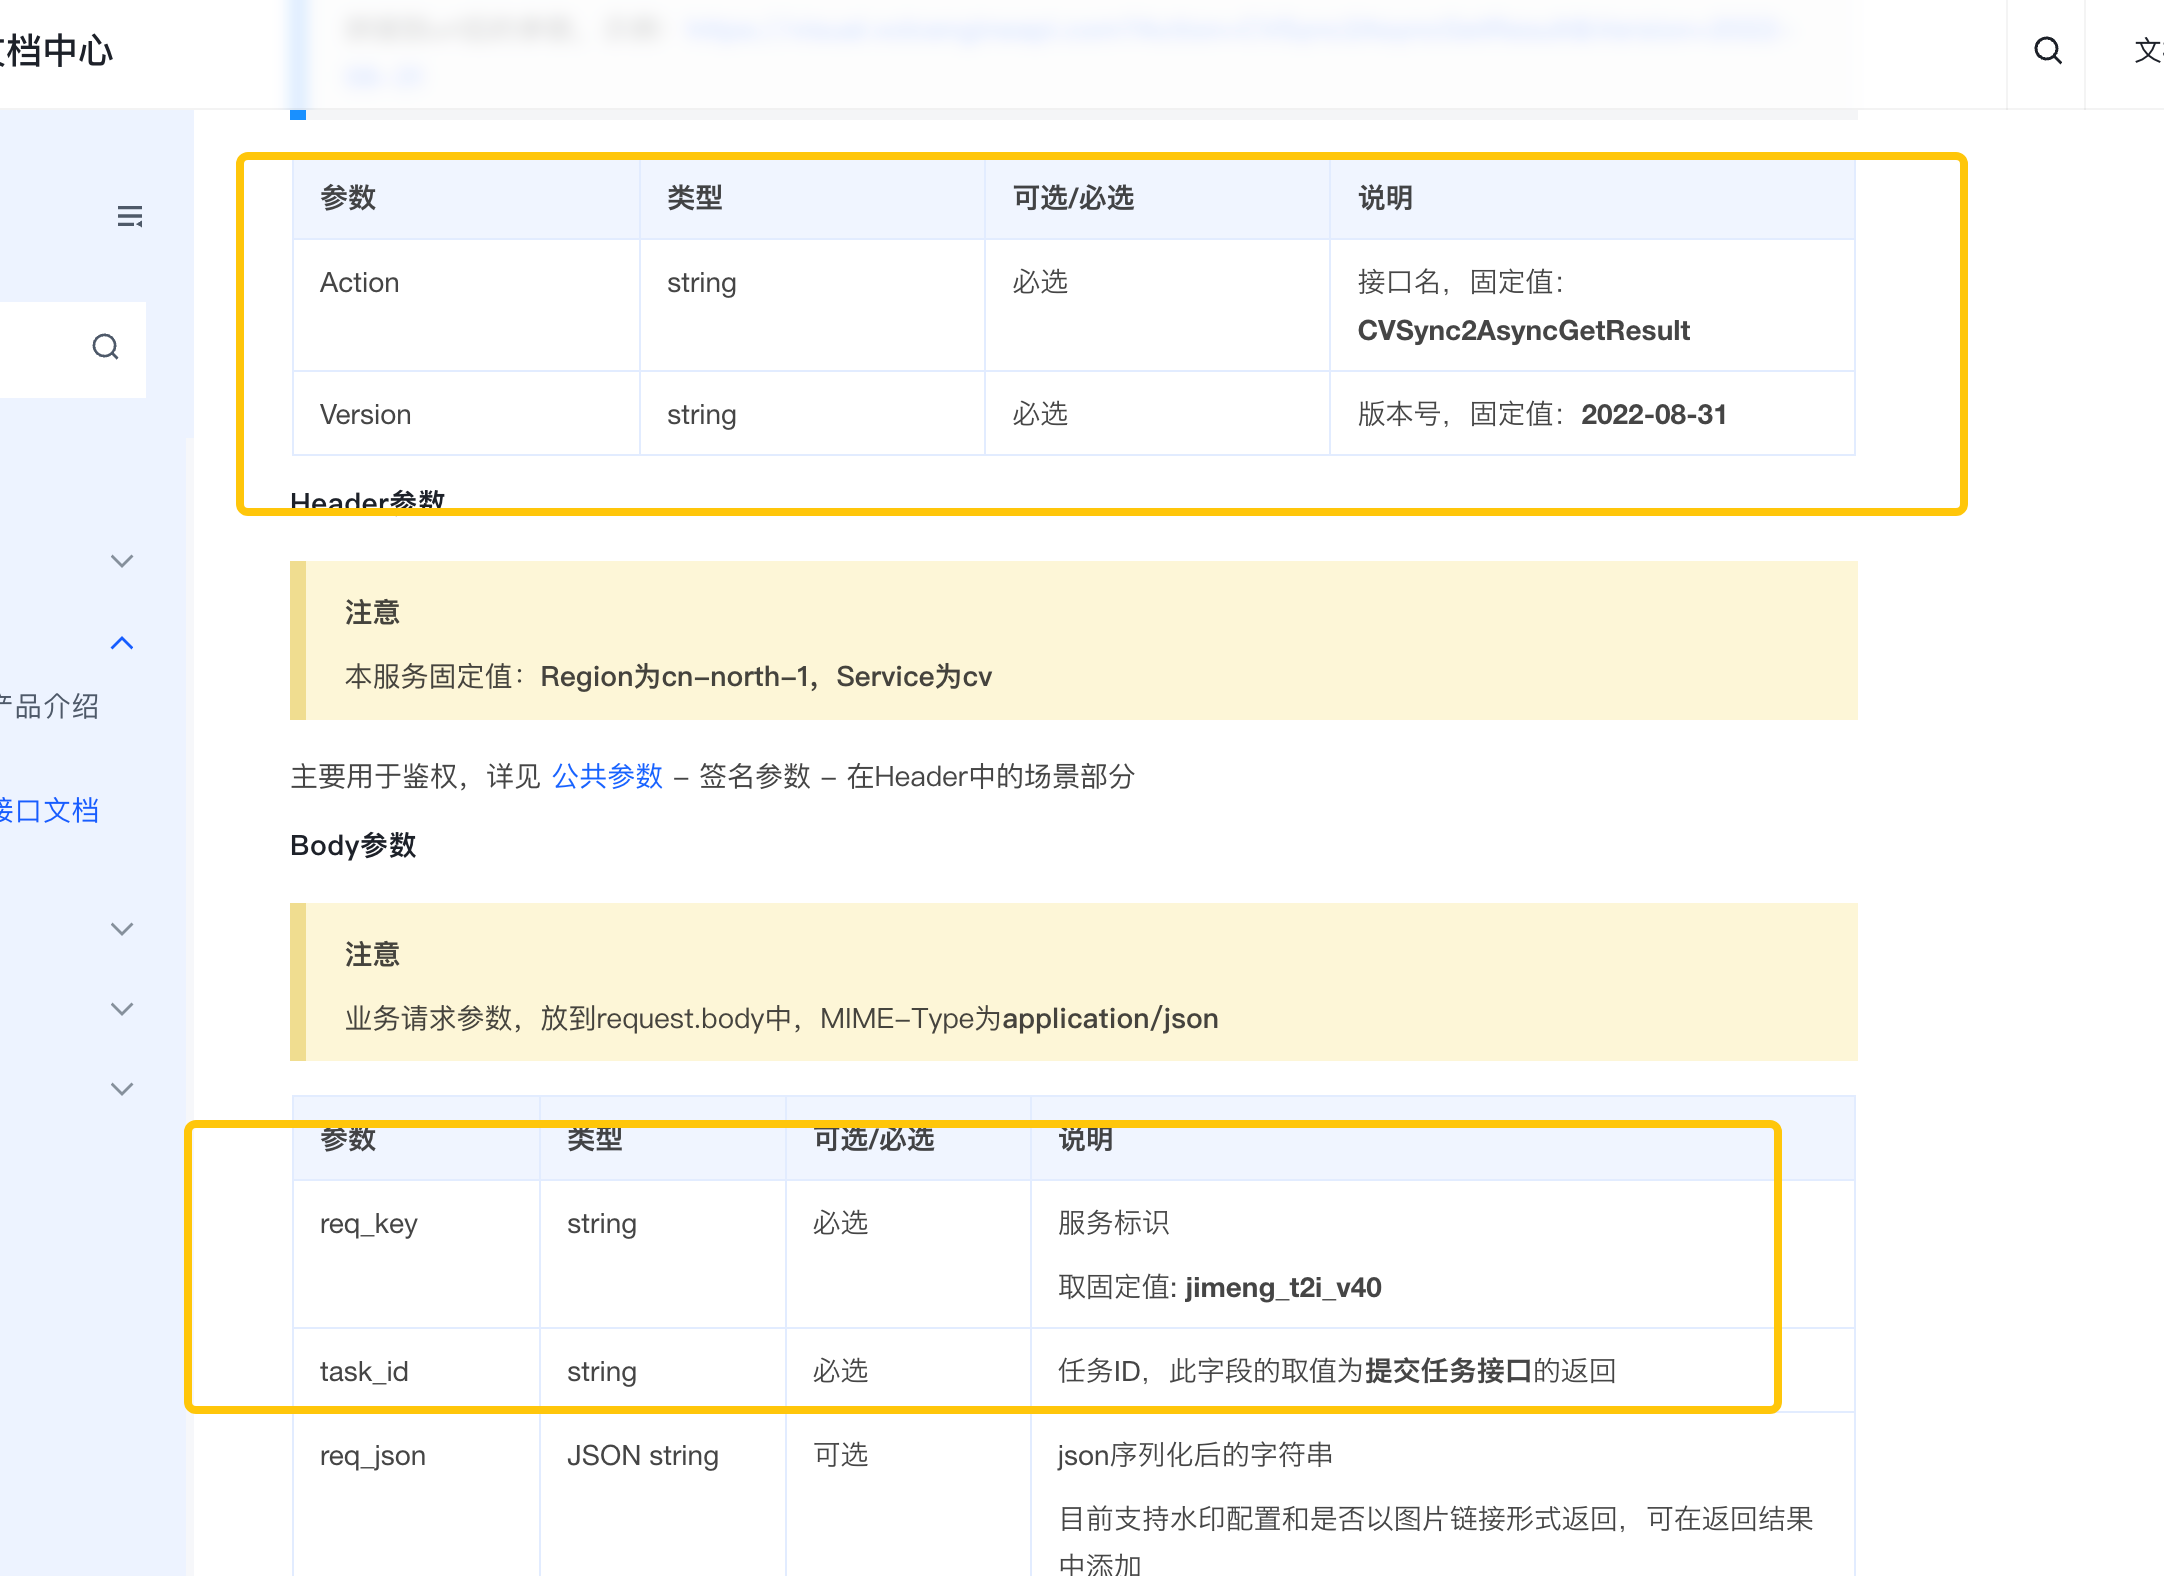
Task: Click into the sidebar search input field
Action: point(40,348)
